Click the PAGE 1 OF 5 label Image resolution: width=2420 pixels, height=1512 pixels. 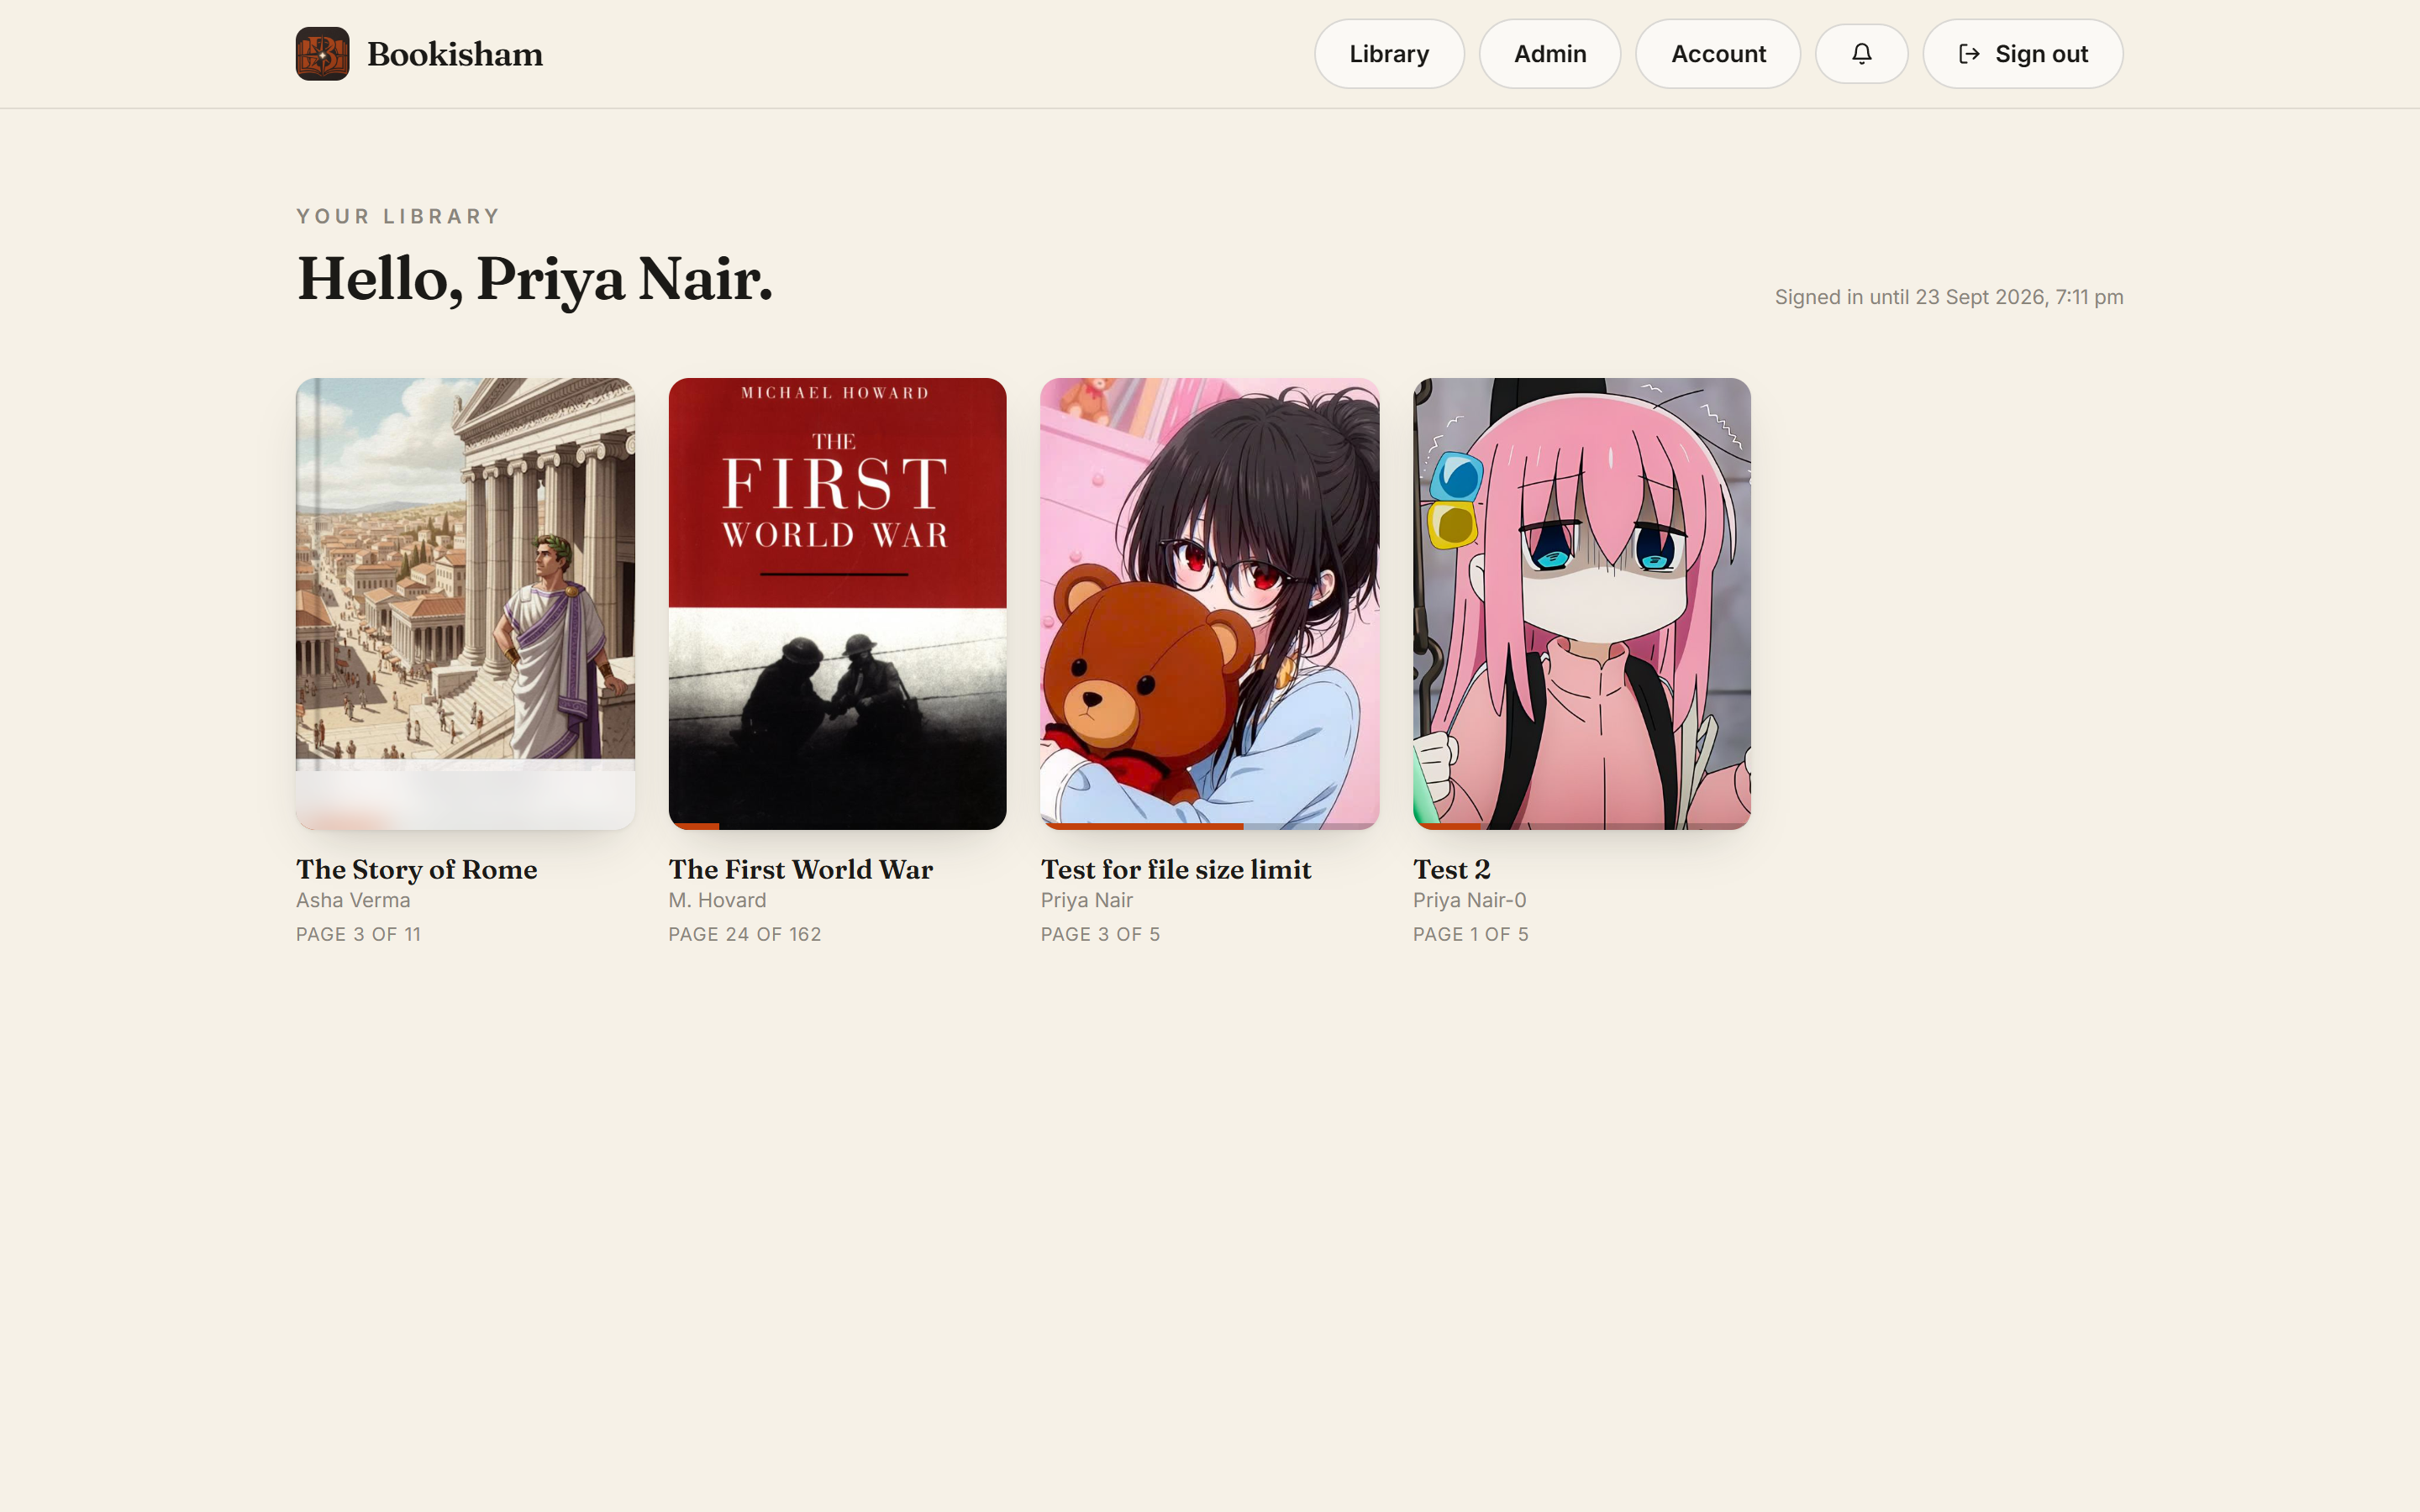1471,934
